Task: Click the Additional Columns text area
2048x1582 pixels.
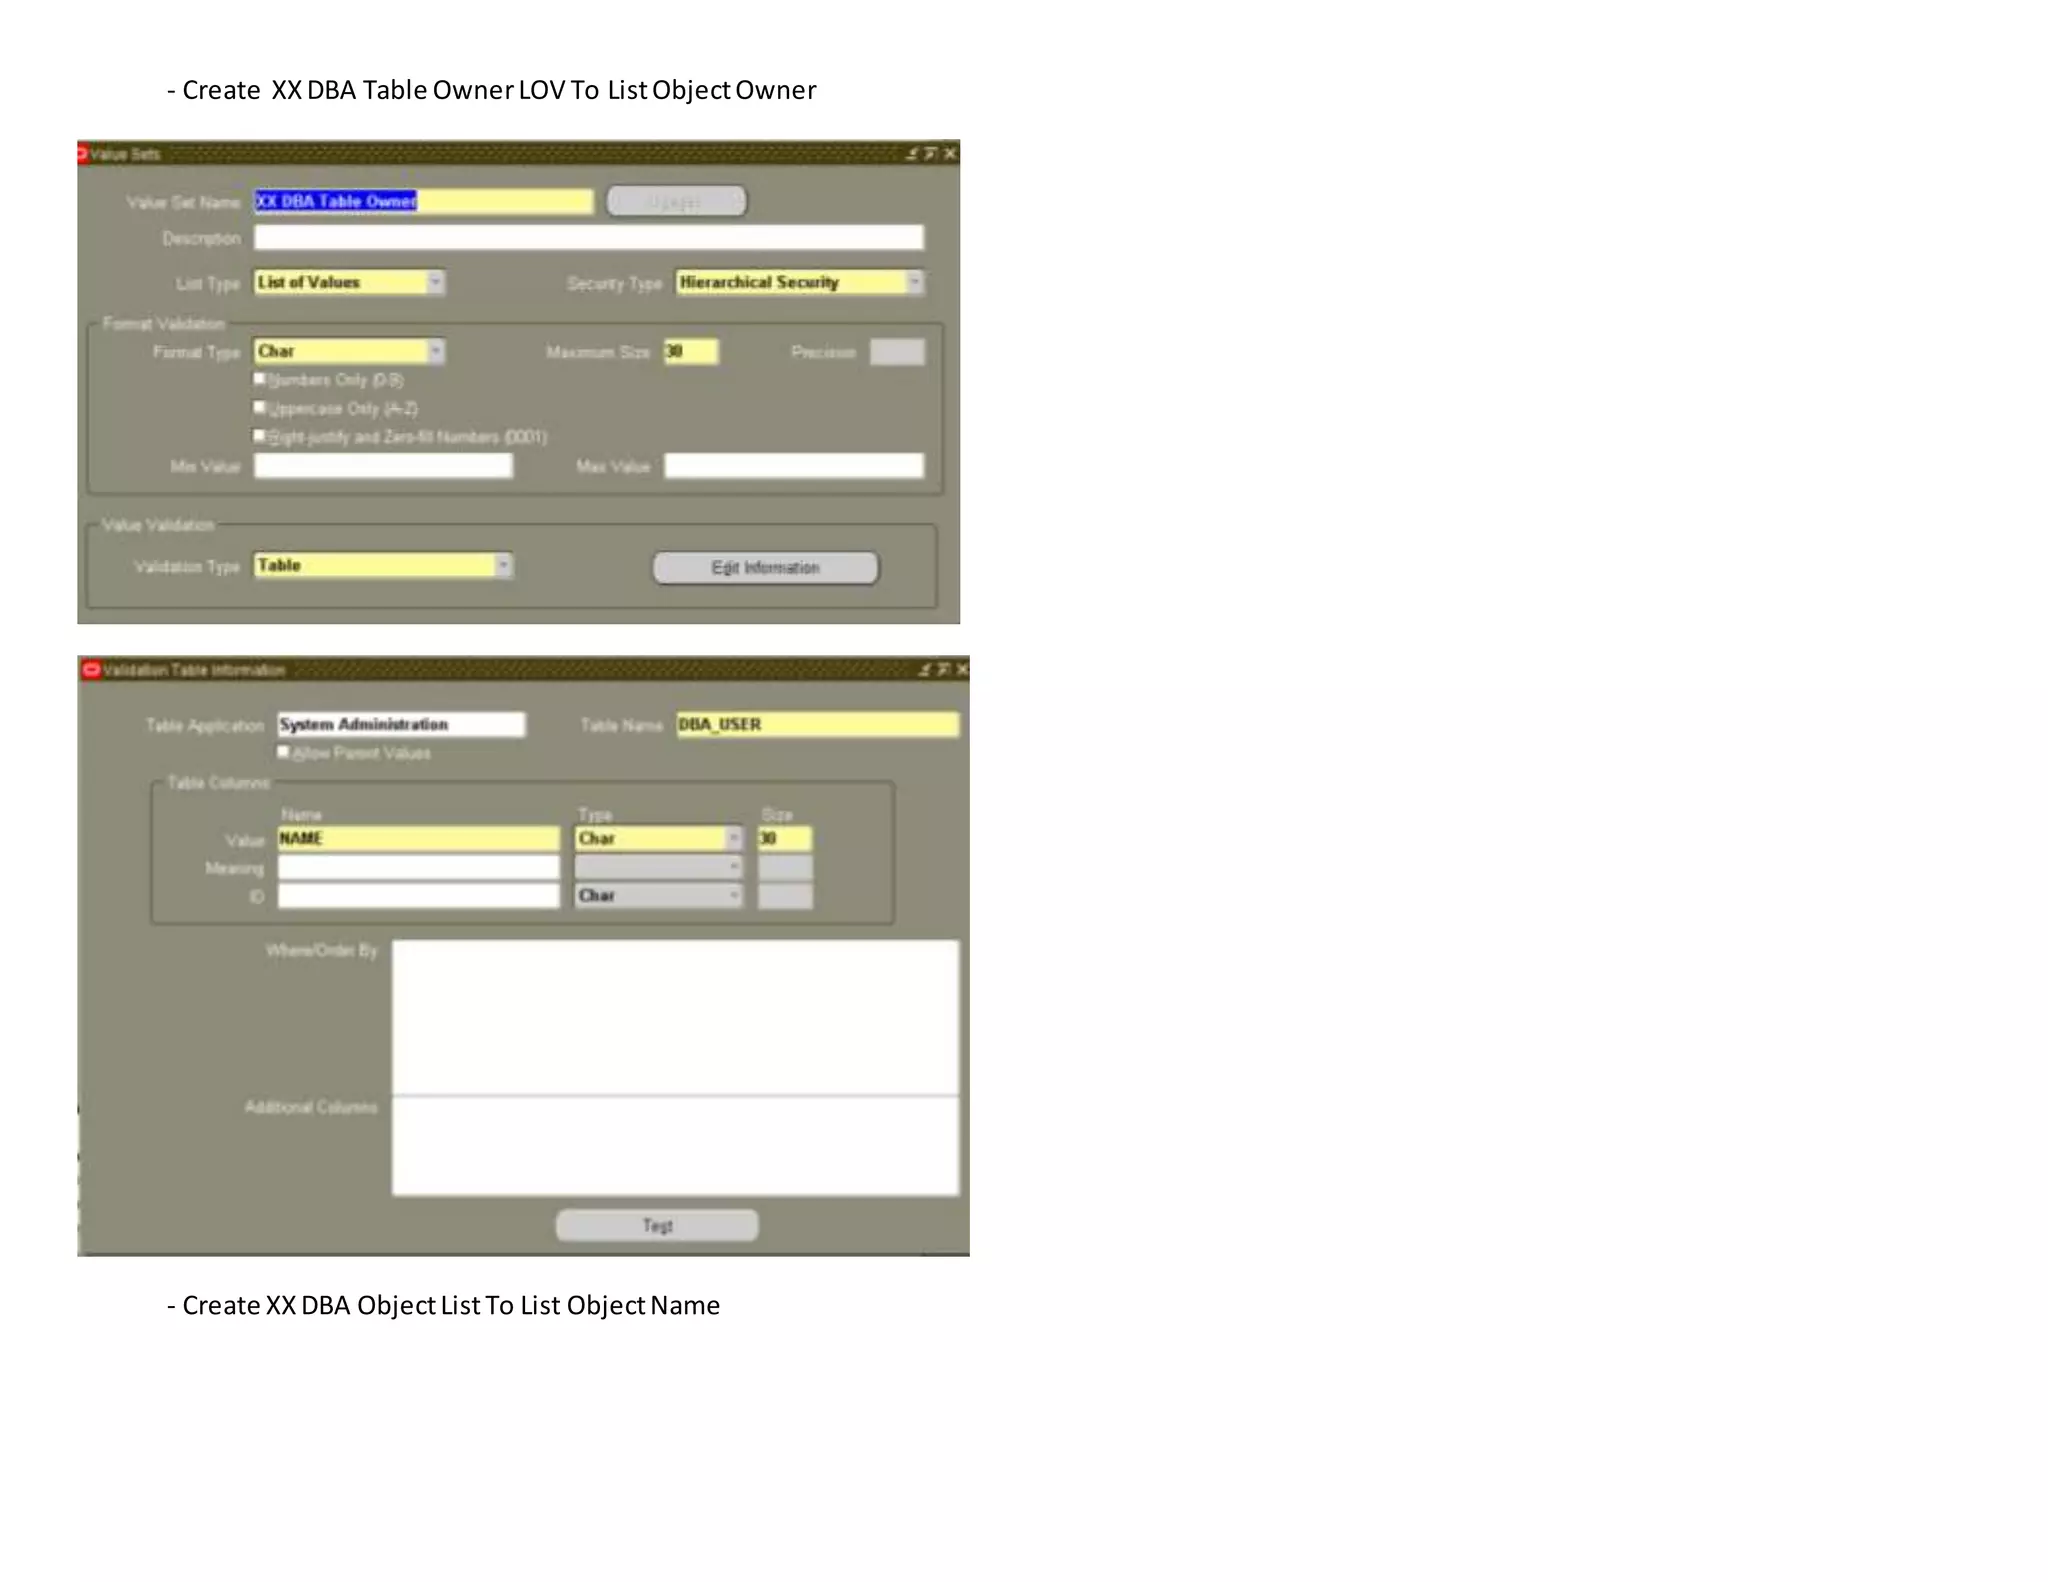Action: (675, 1146)
